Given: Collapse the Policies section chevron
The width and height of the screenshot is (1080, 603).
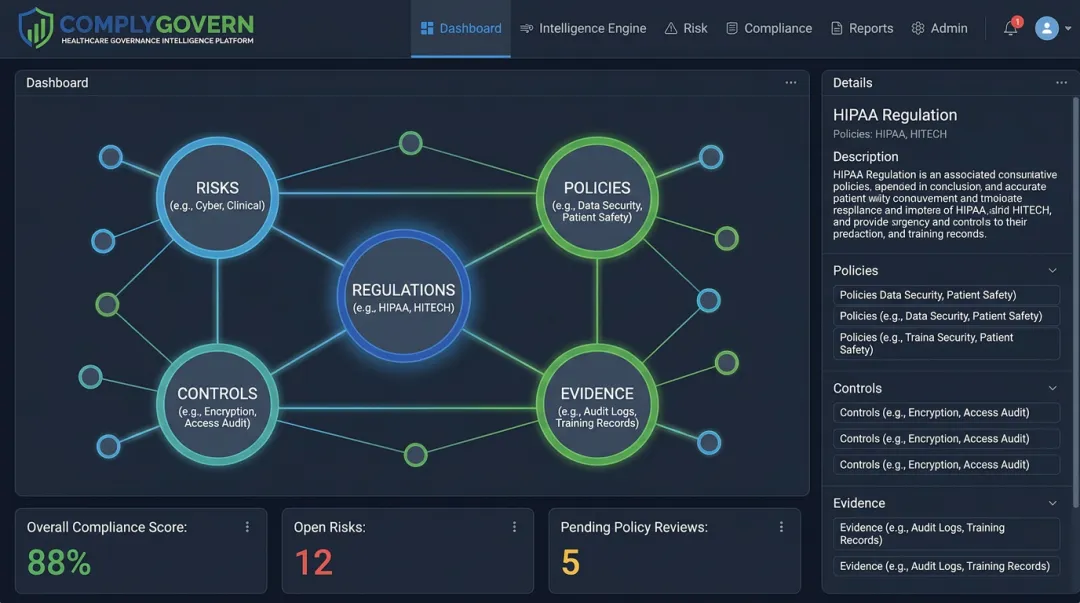Looking at the screenshot, I should (x=1052, y=270).
